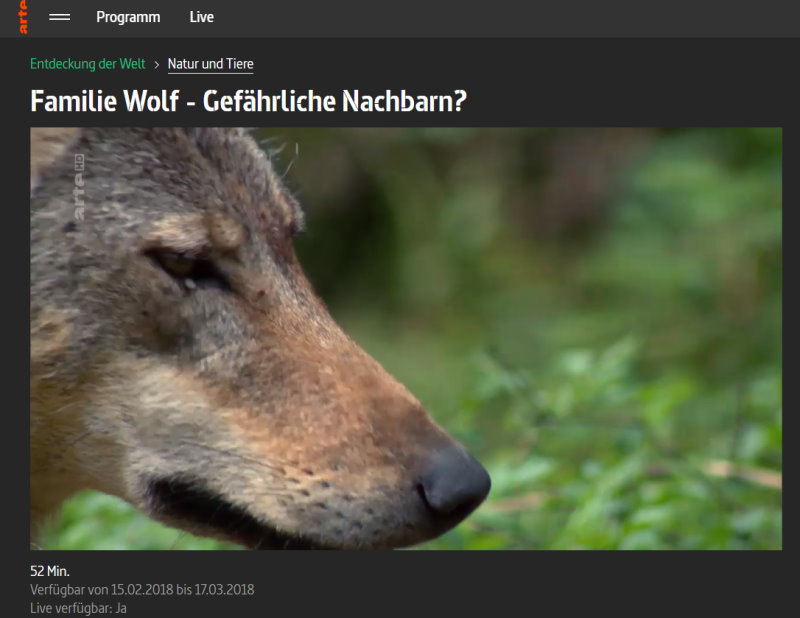Follow the Entdeckung der Welt breadcrumb

click(x=87, y=64)
